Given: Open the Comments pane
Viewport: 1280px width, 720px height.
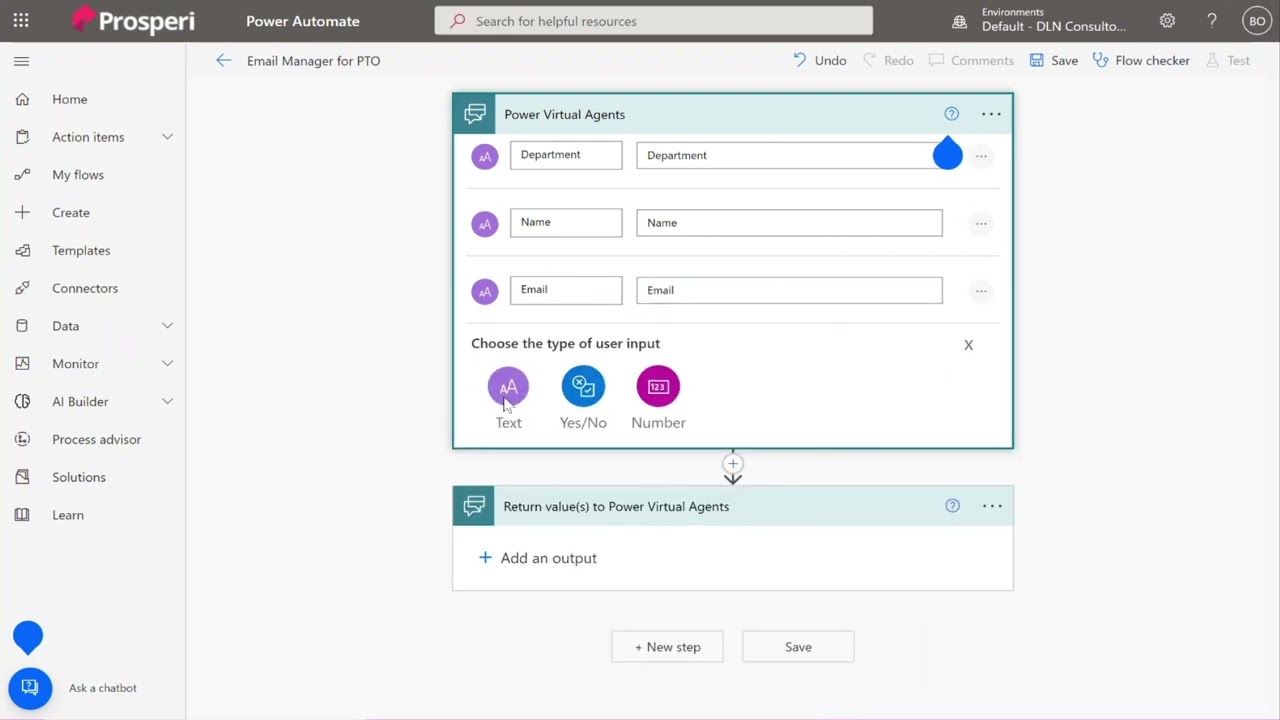Looking at the screenshot, I should [971, 61].
